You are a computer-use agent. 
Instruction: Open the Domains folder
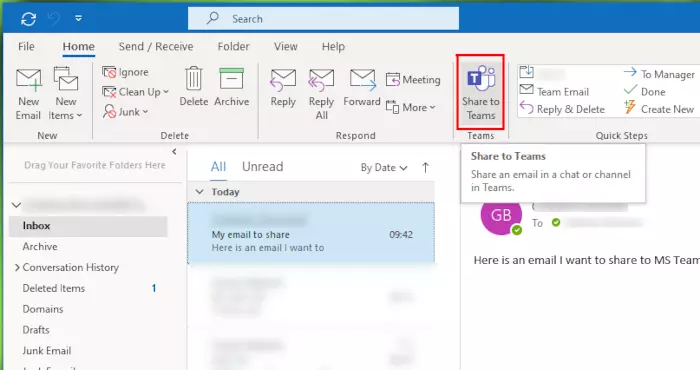(x=43, y=309)
